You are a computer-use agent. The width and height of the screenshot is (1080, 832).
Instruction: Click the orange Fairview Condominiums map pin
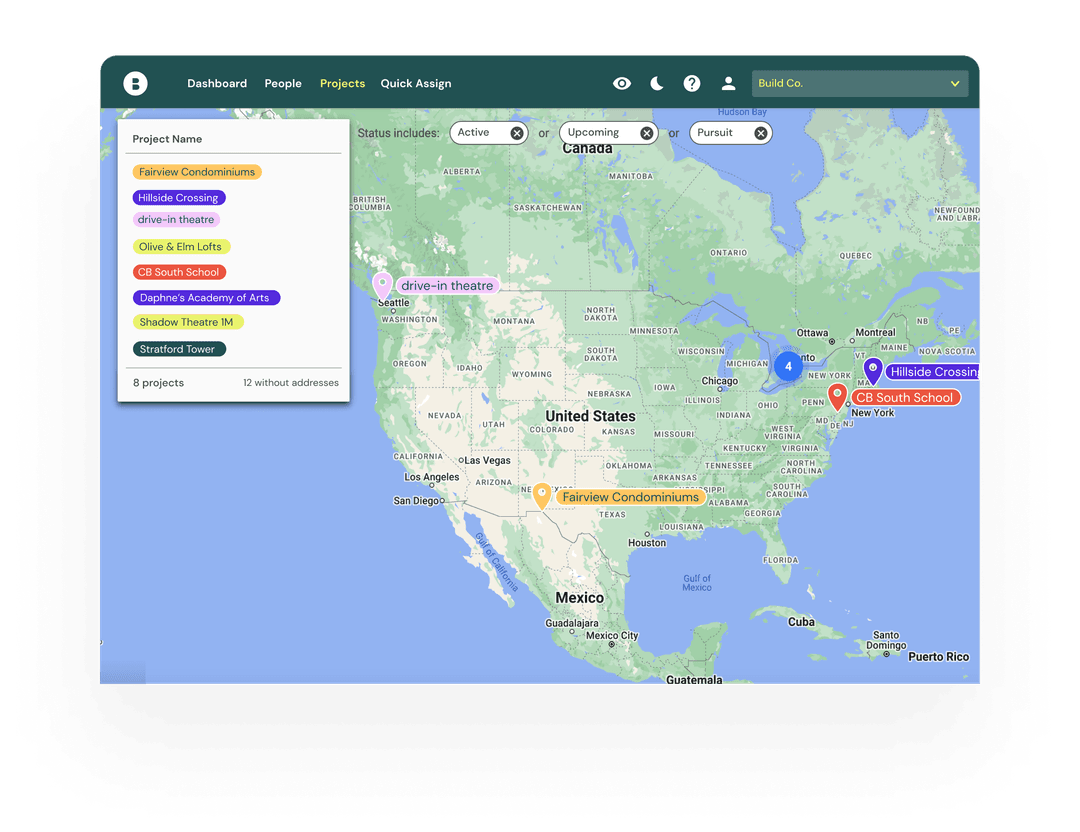click(542, 495)
